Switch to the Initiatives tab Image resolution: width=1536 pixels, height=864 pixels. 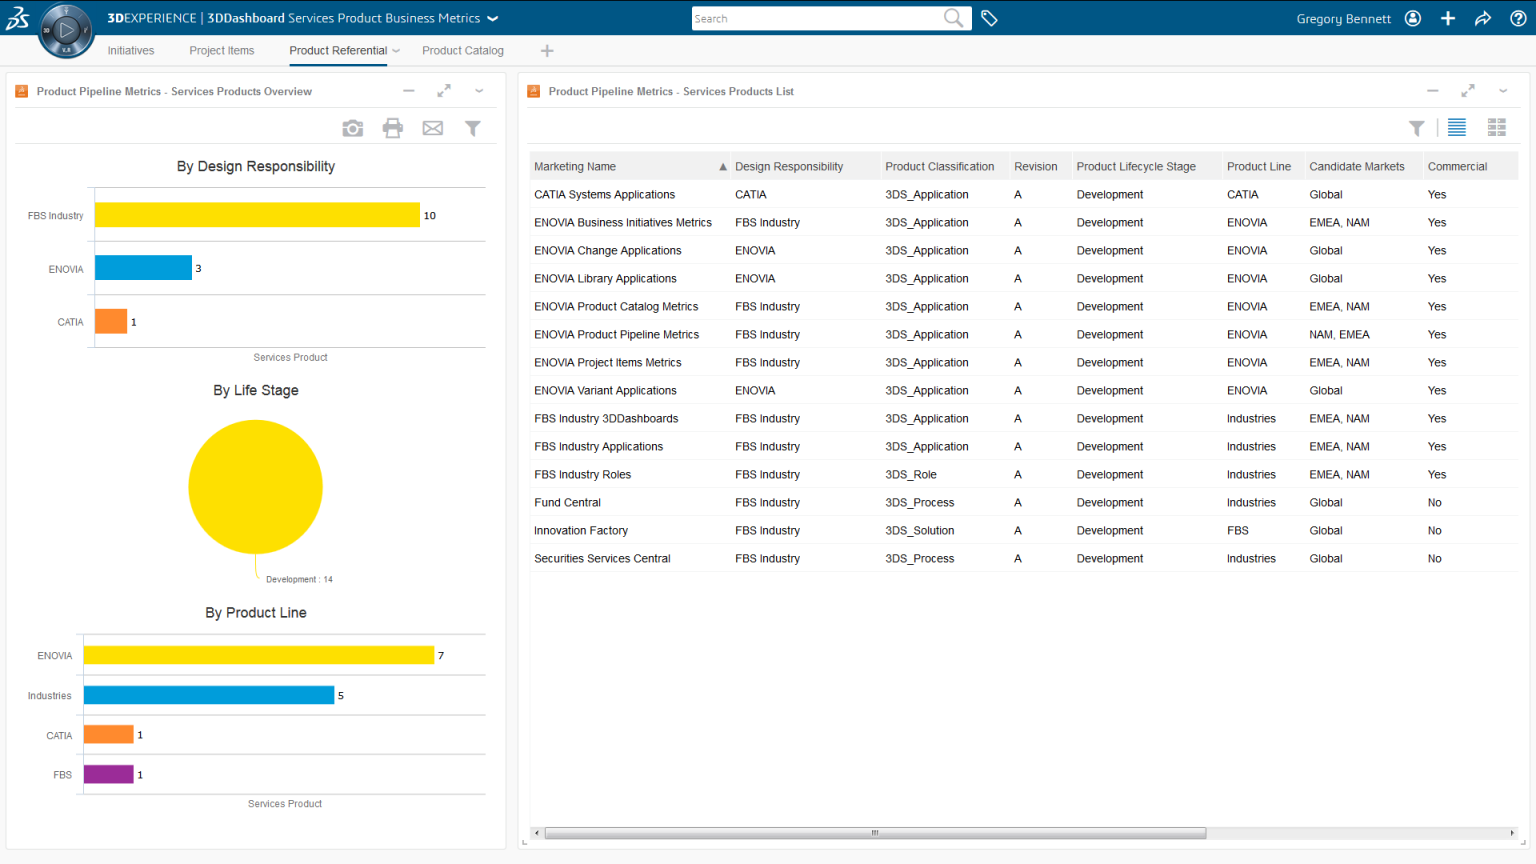coord(131,51)
